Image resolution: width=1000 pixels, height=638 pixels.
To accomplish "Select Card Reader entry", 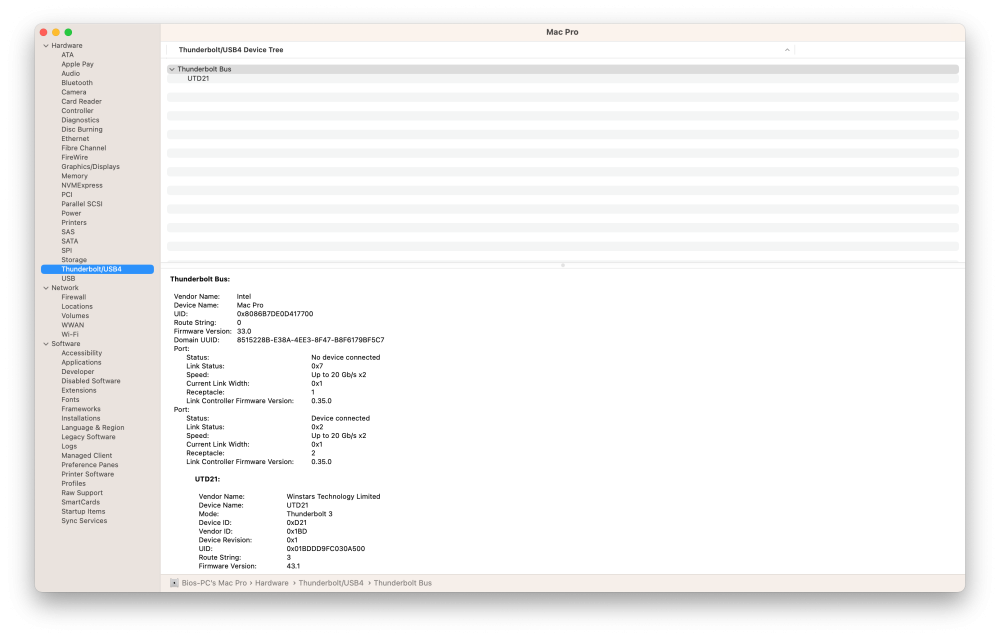I will tap(81, 101).
